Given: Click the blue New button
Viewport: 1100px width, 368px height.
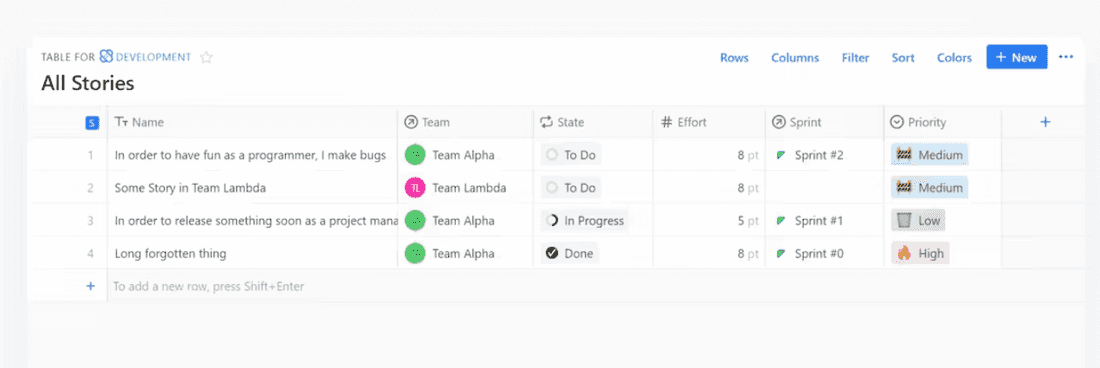Looking at the screenshot, I should coord(1017,57).
